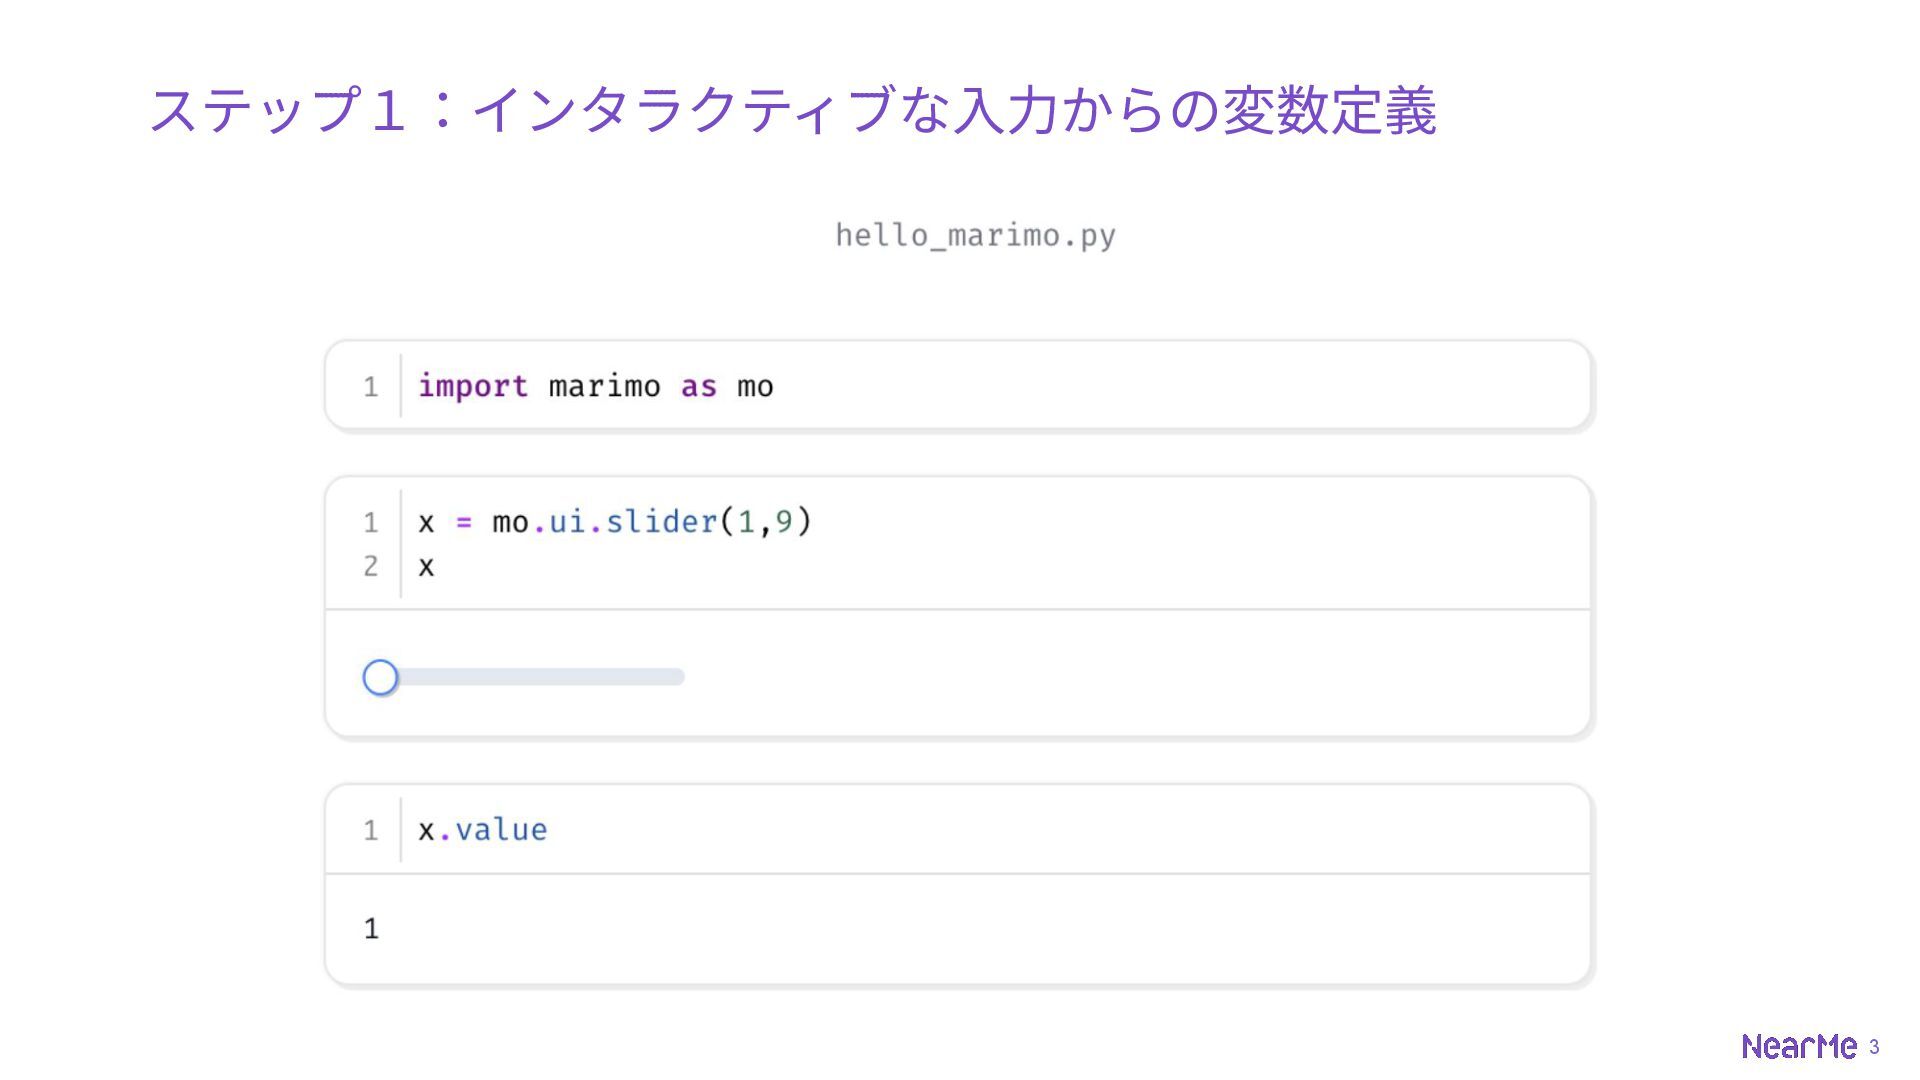Click line number 1 of the slider cell

[x=370, y=522]
